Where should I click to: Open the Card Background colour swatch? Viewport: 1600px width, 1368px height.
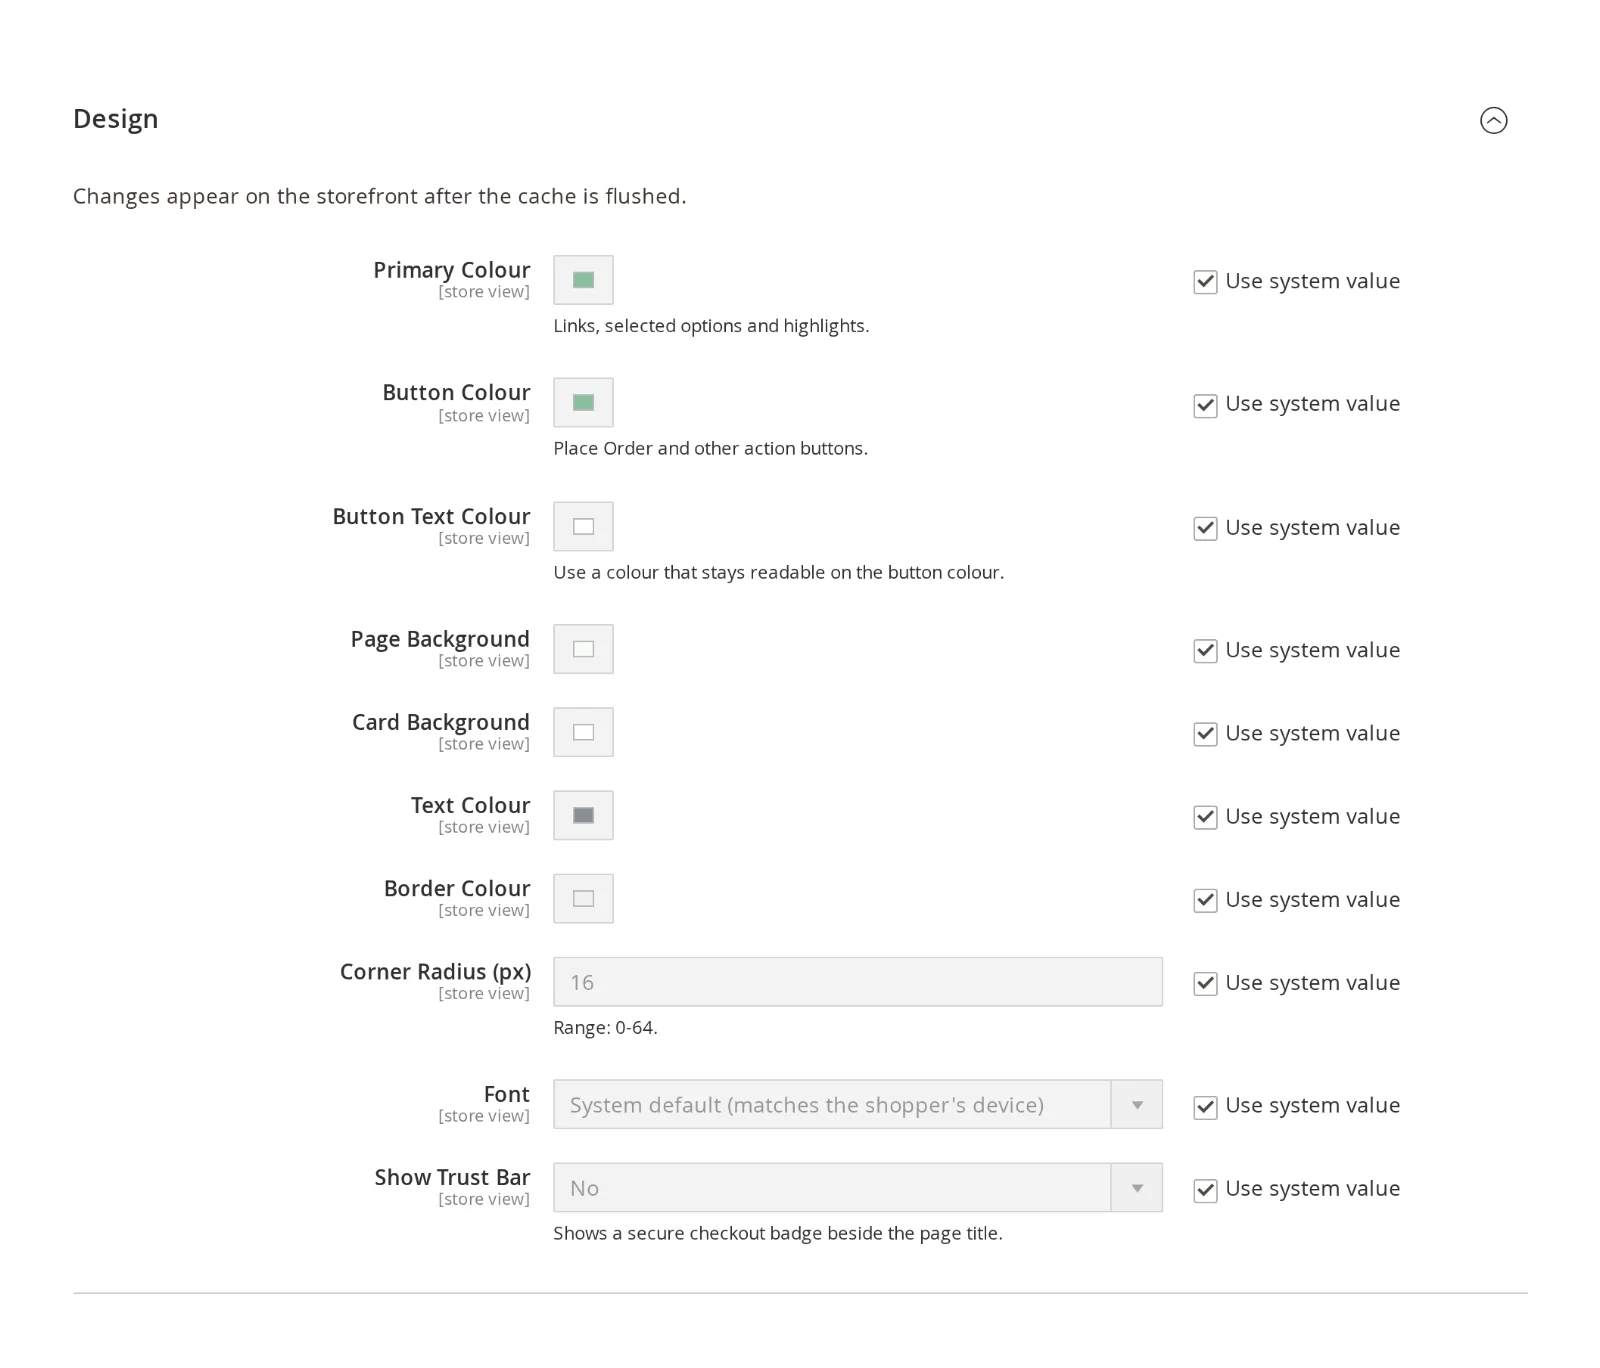tap(583, 733)
